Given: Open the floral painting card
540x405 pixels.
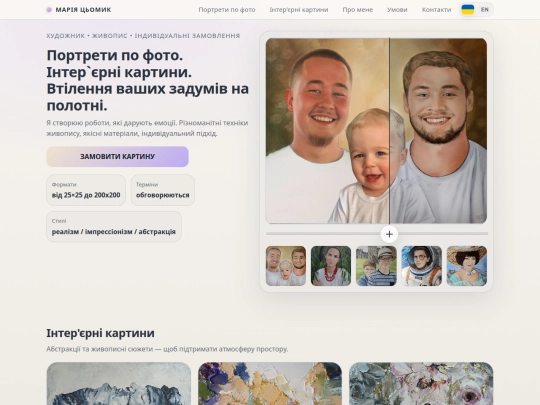Looking at the screenshot, I should 421,383.
